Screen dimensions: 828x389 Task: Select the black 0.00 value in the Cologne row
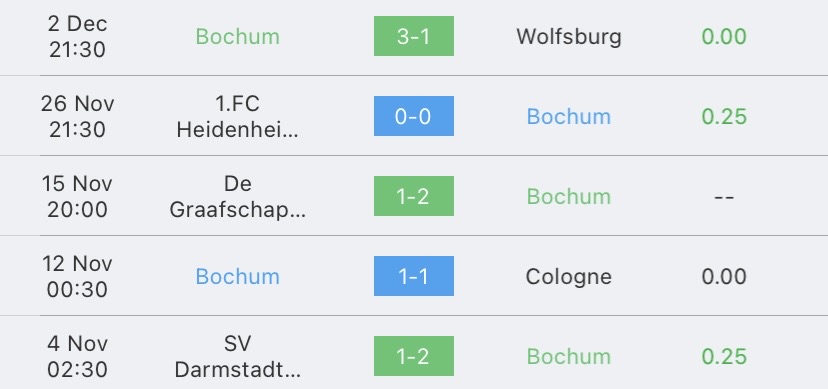(724, 277)
